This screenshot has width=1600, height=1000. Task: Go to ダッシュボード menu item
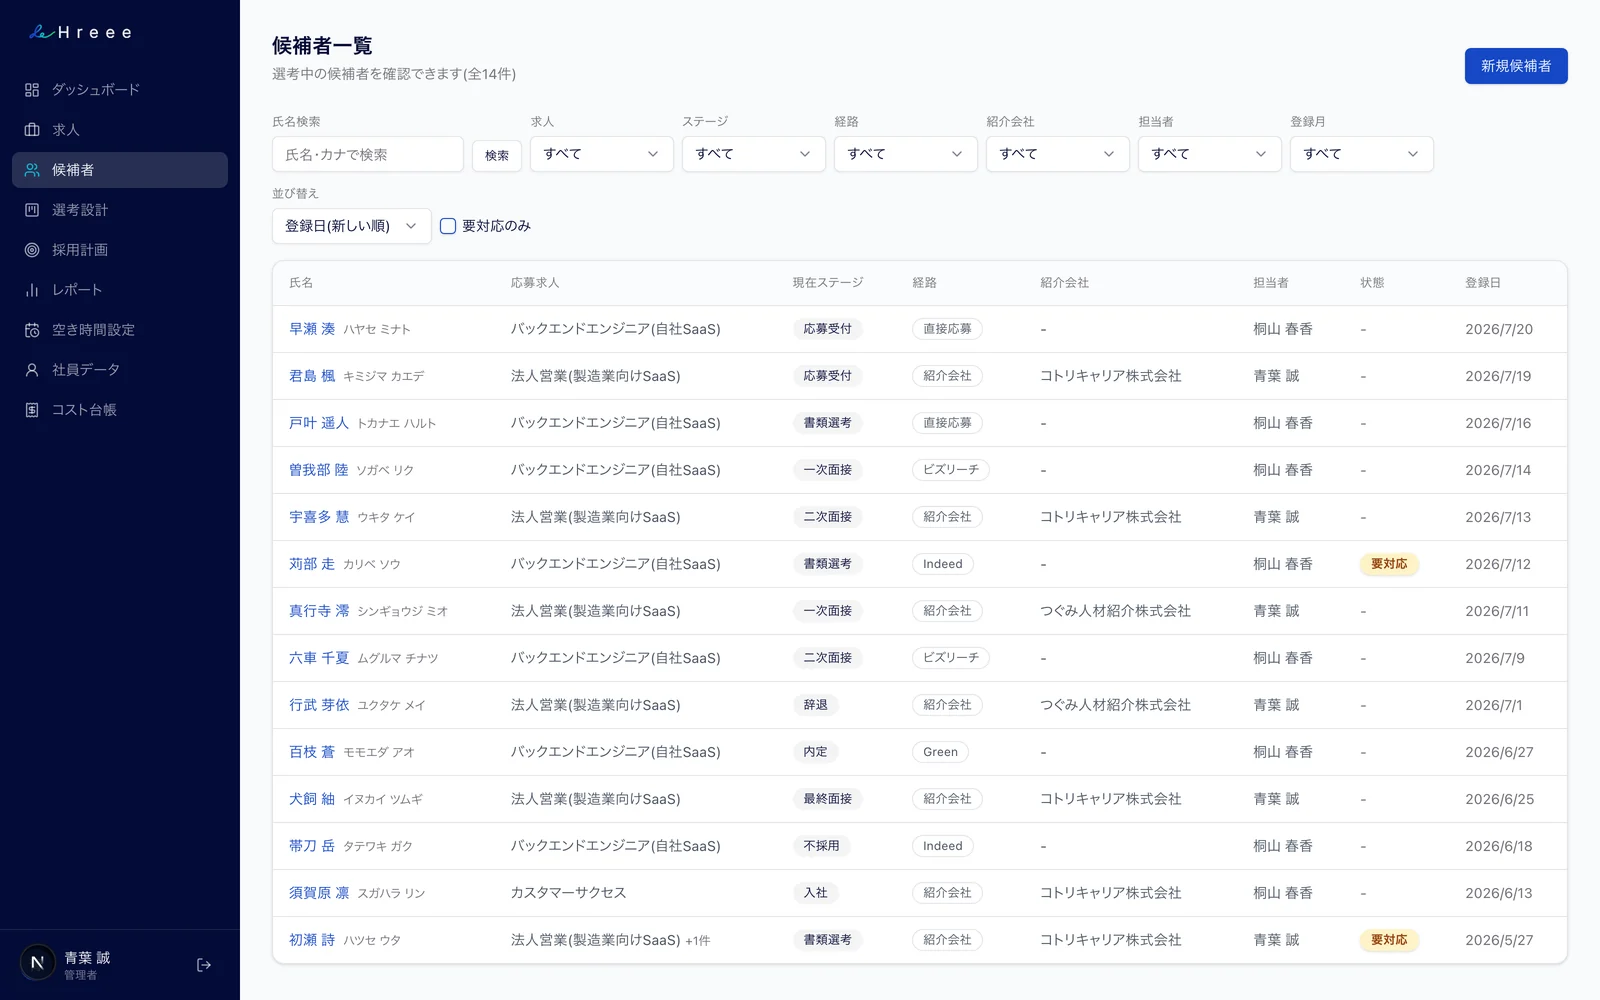[120, 90]
